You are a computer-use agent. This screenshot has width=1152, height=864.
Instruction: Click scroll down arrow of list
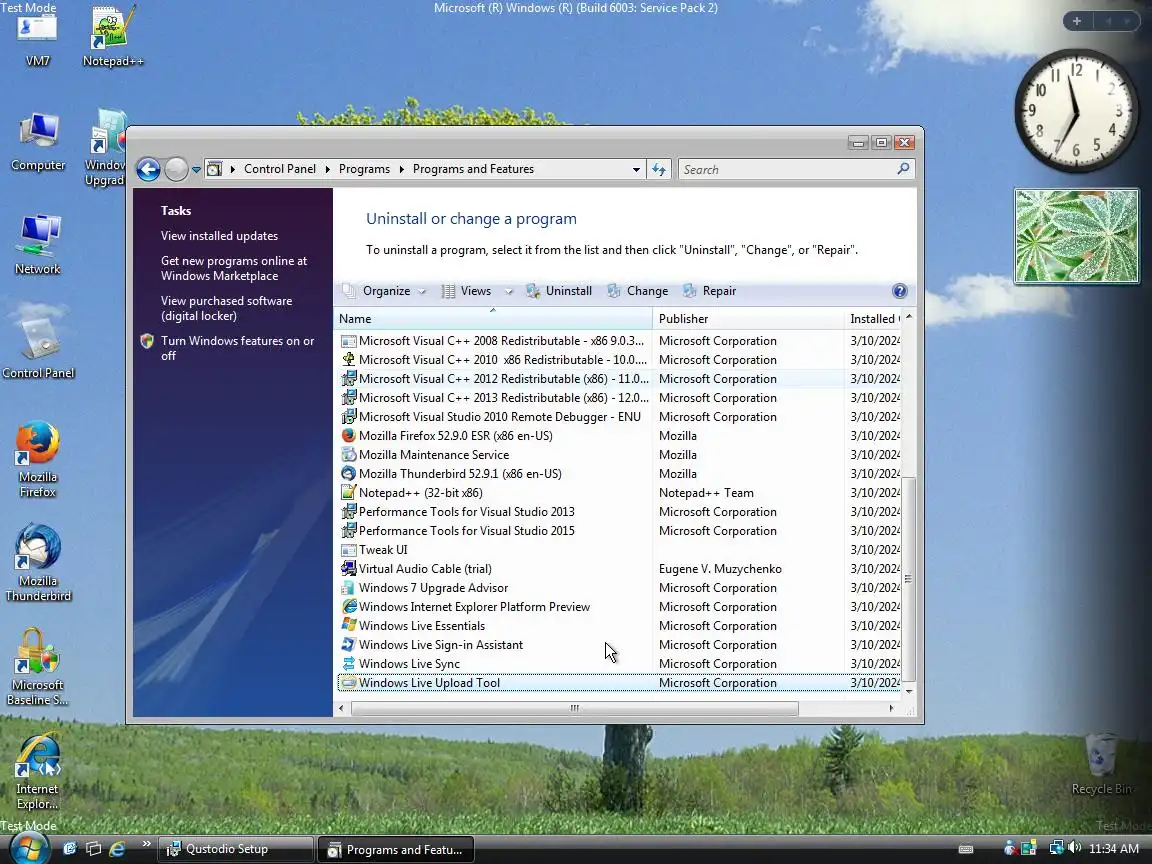click(x=909, y=691)
